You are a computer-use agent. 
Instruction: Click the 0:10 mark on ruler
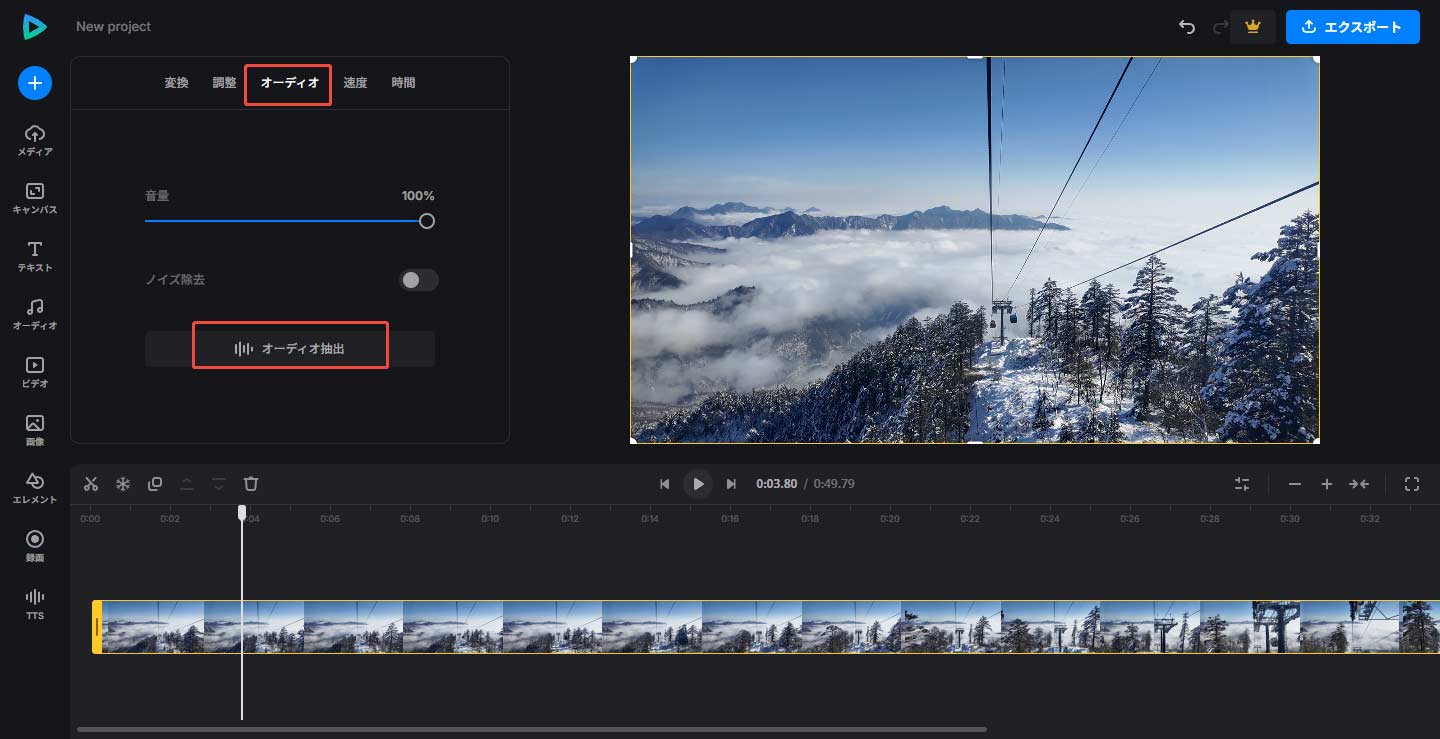(490, 519)
